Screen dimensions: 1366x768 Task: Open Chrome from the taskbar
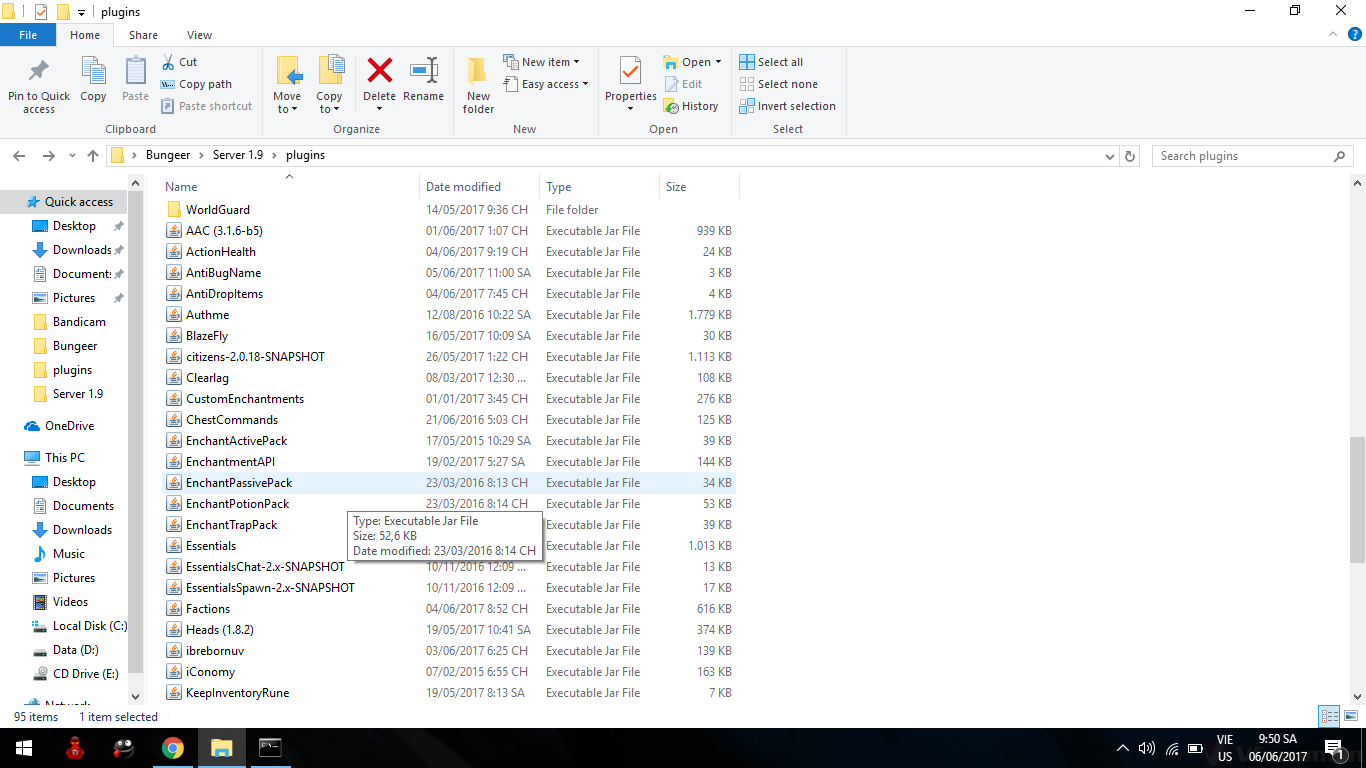click(173, 747)
